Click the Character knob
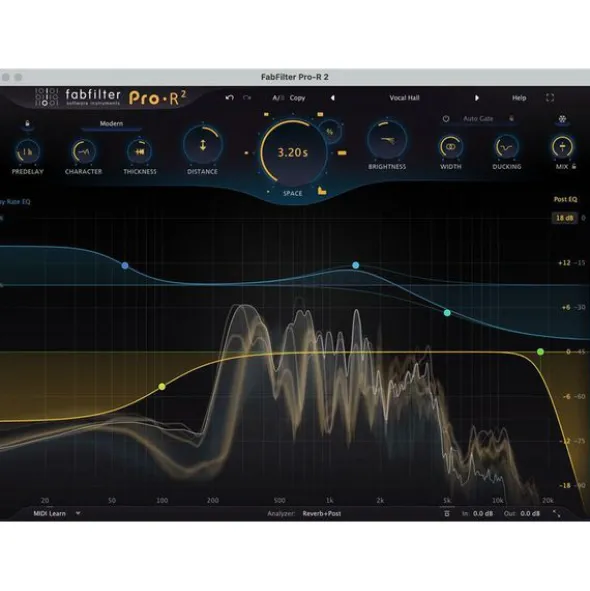This screenshot has width=590, height=591. tap(83, 152)
